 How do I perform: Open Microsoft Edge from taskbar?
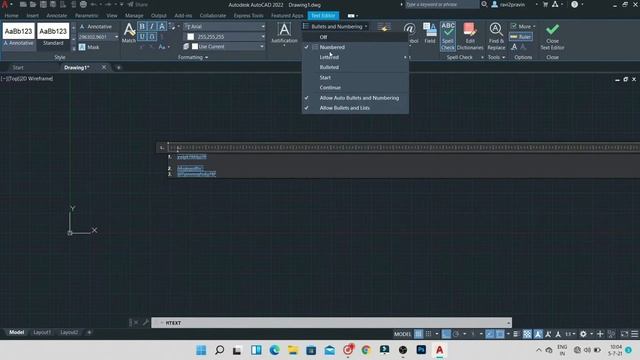275,350
